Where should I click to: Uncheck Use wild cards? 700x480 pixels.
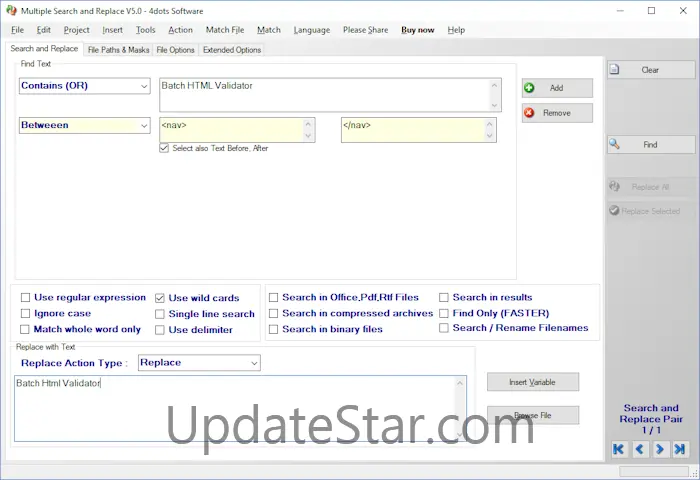pos(160,298)
